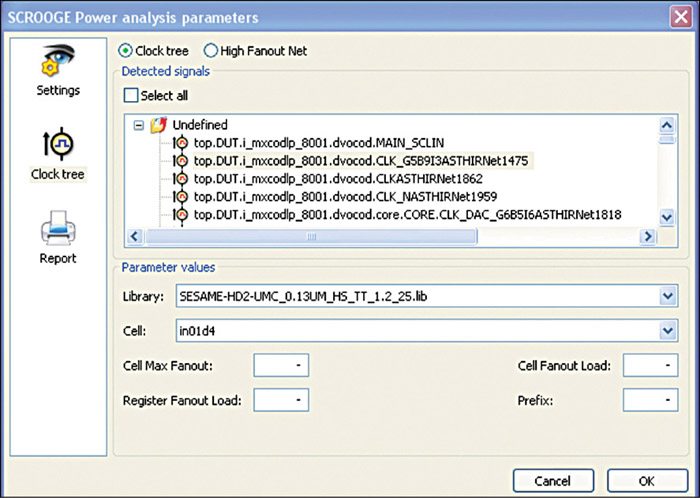Select the High Fanout Net radio button
The width and height of the screenshot is (700, 498).
(x=211, y=50)
